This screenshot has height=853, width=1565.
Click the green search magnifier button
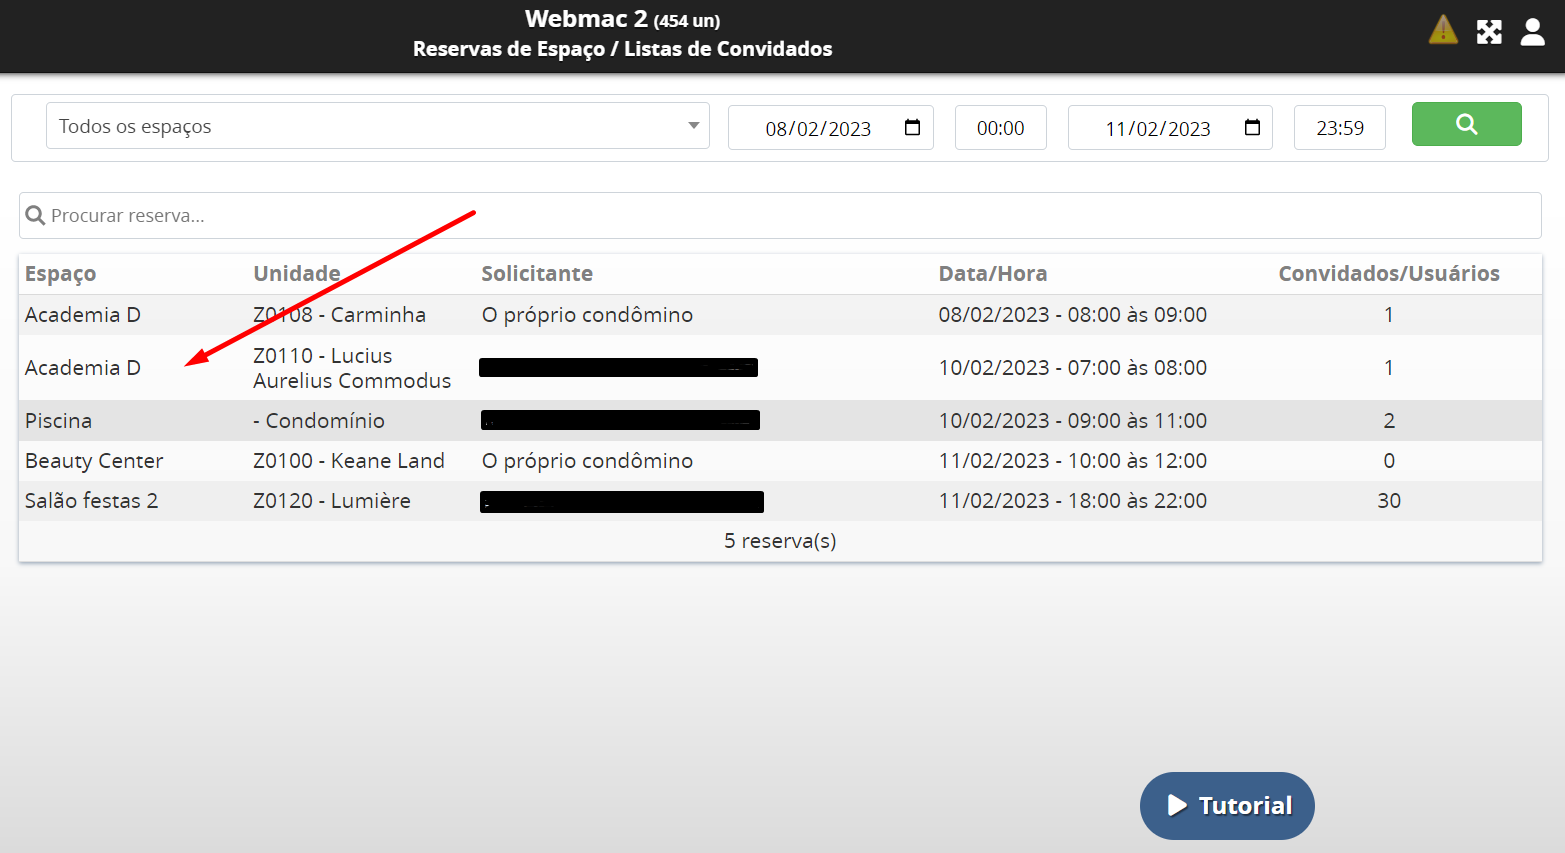coord(1466,124)
